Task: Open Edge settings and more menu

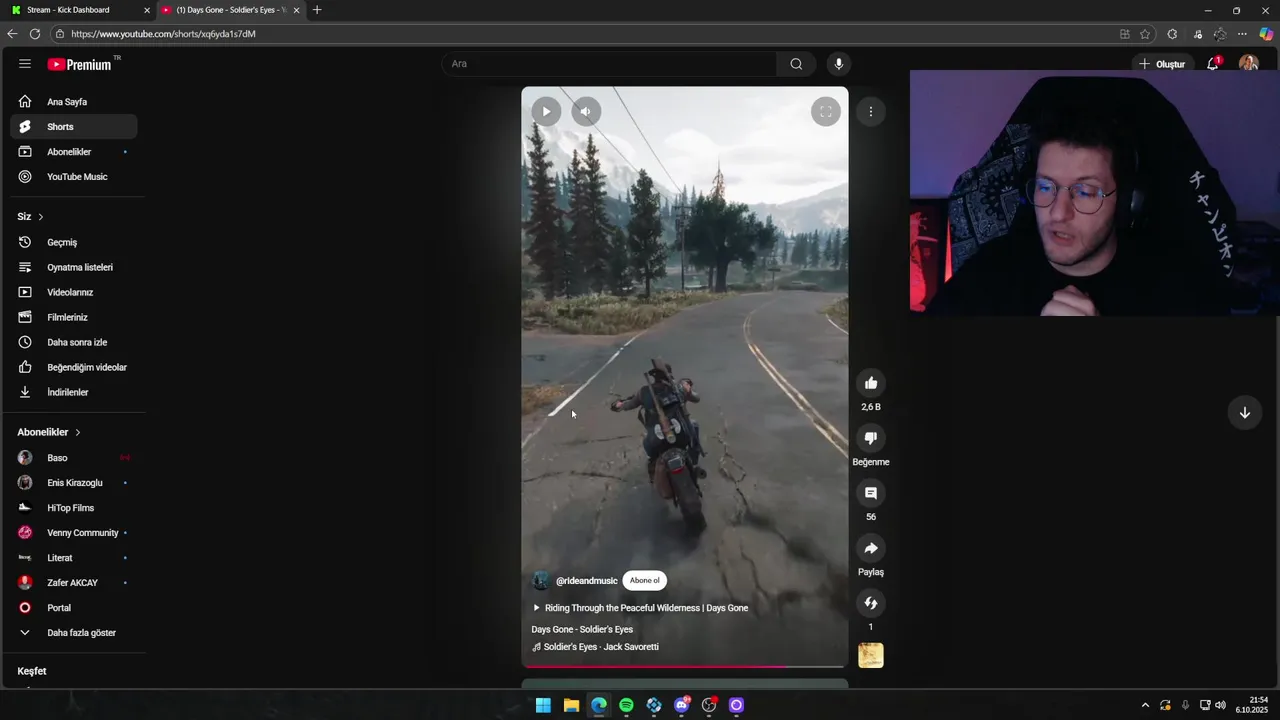Action: pyautogui.click(x=1242, y=34)
